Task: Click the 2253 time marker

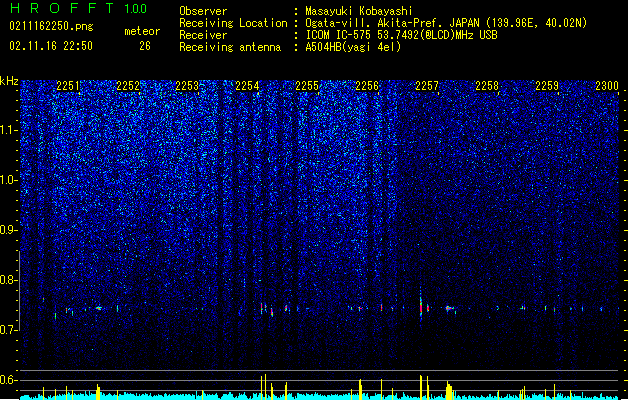Action: tap(187, 86)
